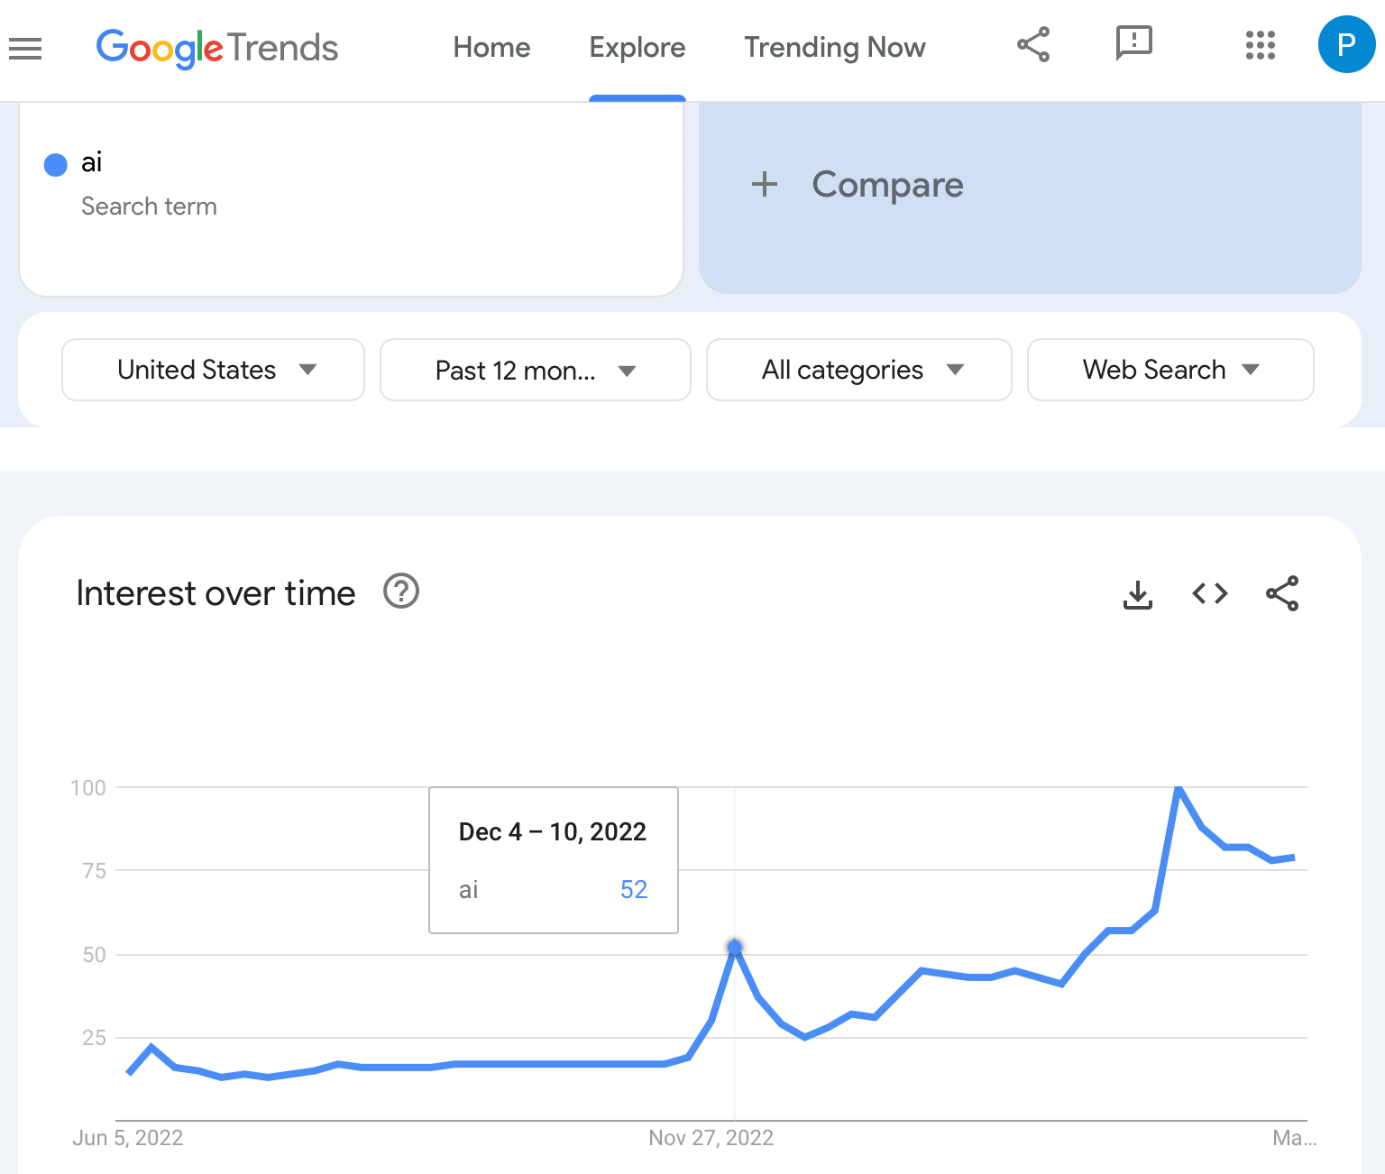Image resolution: width=1385 pixels, height=1174 pixels.
Task: Open the send feedback icon
Action: 1134,43
